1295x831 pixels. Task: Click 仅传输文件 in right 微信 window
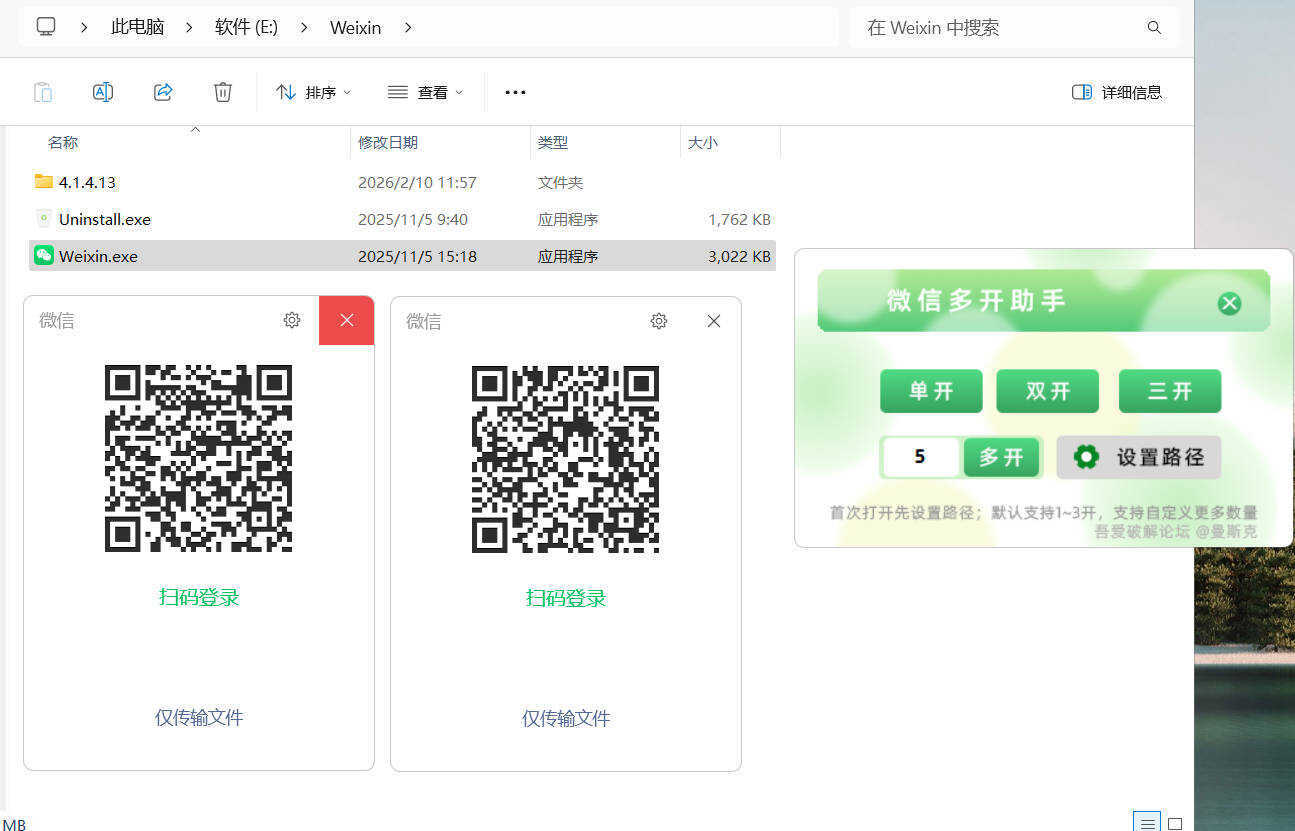(x=566, y=718)
